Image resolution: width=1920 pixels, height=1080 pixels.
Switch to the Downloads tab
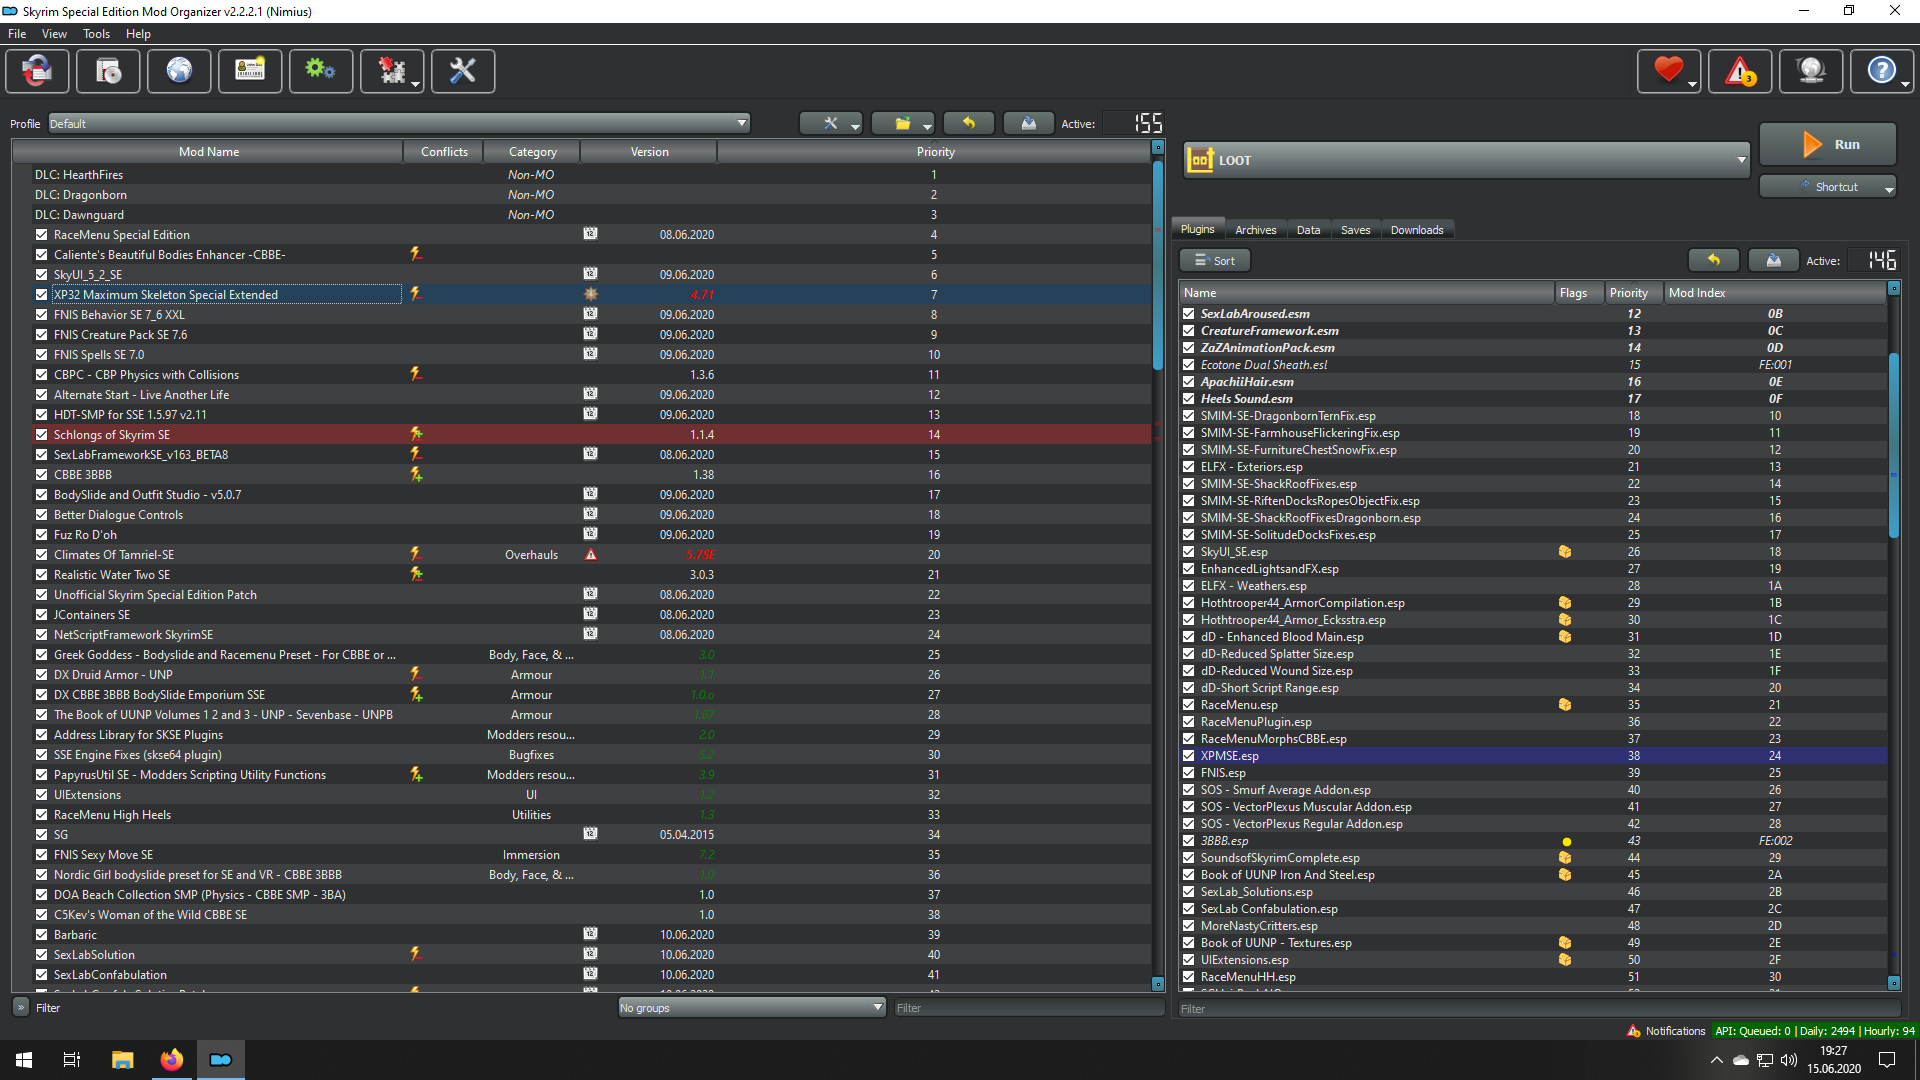point(1416,229)
